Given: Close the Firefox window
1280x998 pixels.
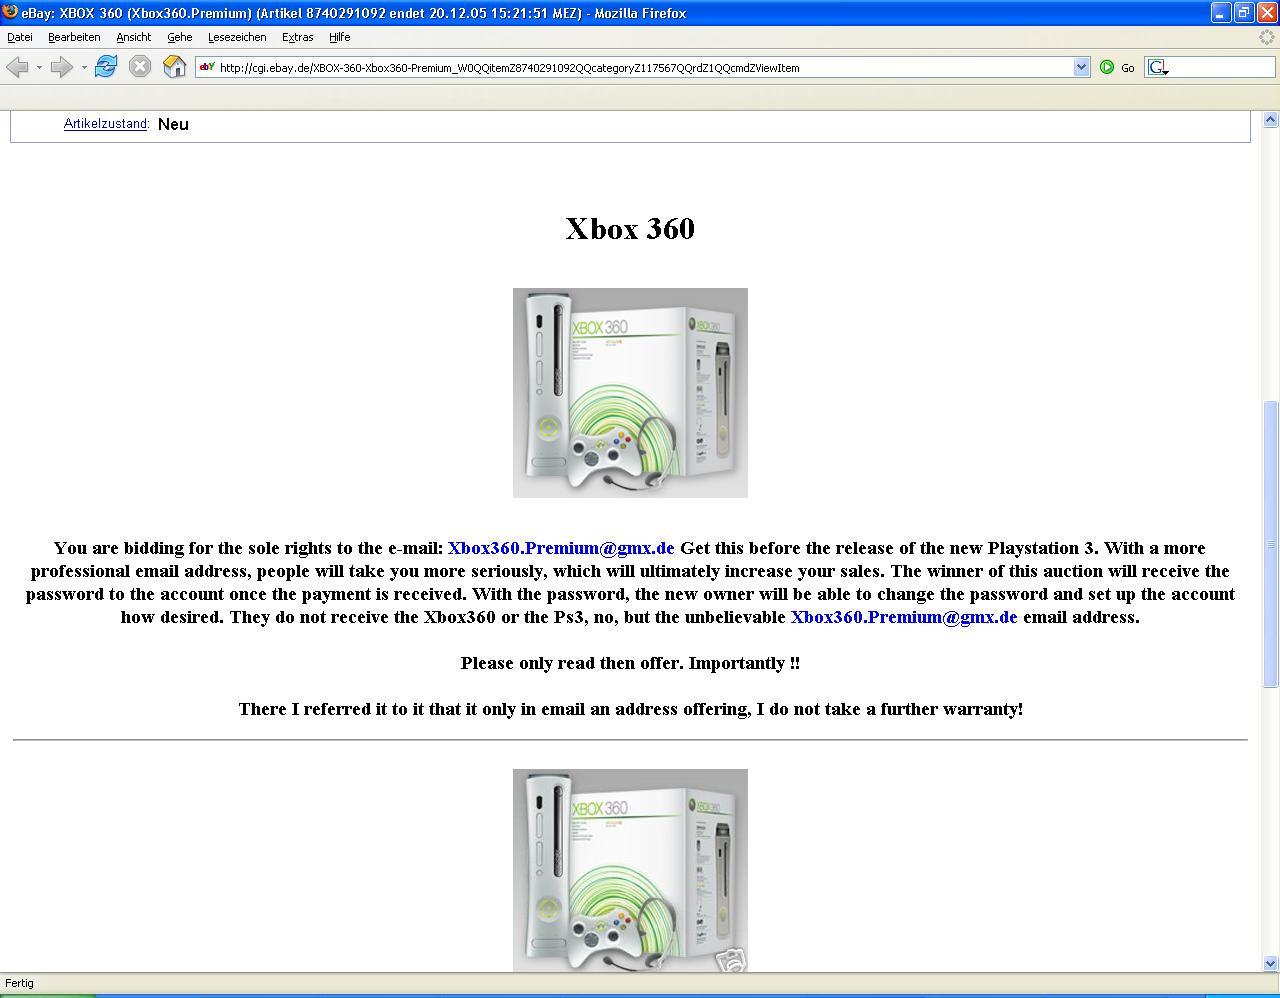Looking at the screenshot, I should coord(1267,12).
